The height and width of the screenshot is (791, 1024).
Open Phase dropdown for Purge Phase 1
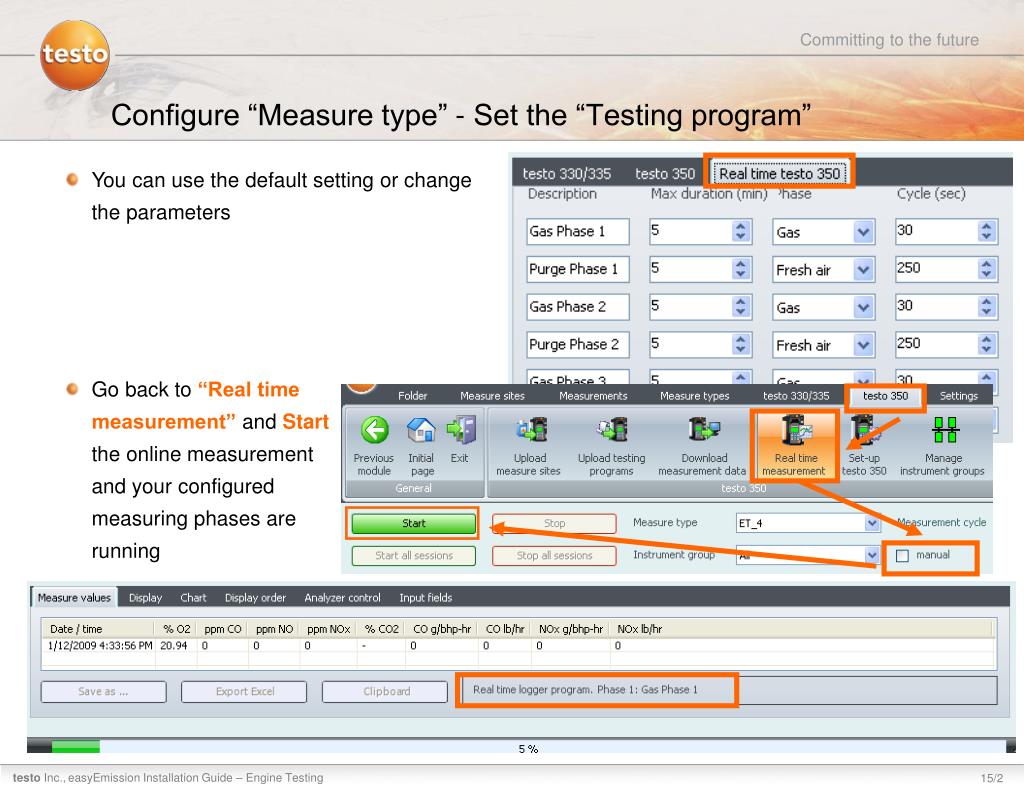click(863, 270)
